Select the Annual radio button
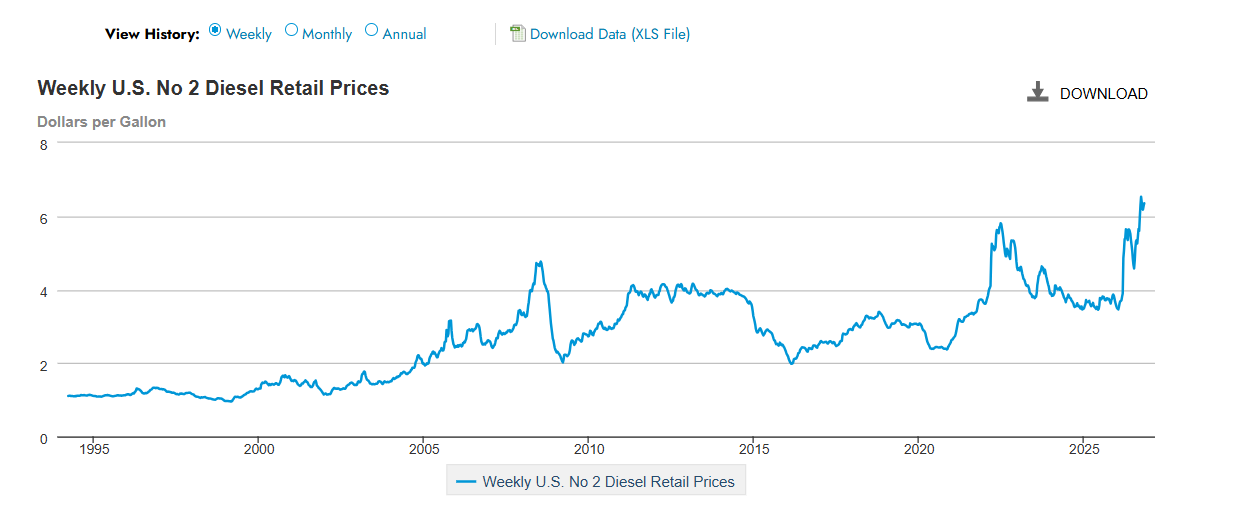 tap(372, 30)
